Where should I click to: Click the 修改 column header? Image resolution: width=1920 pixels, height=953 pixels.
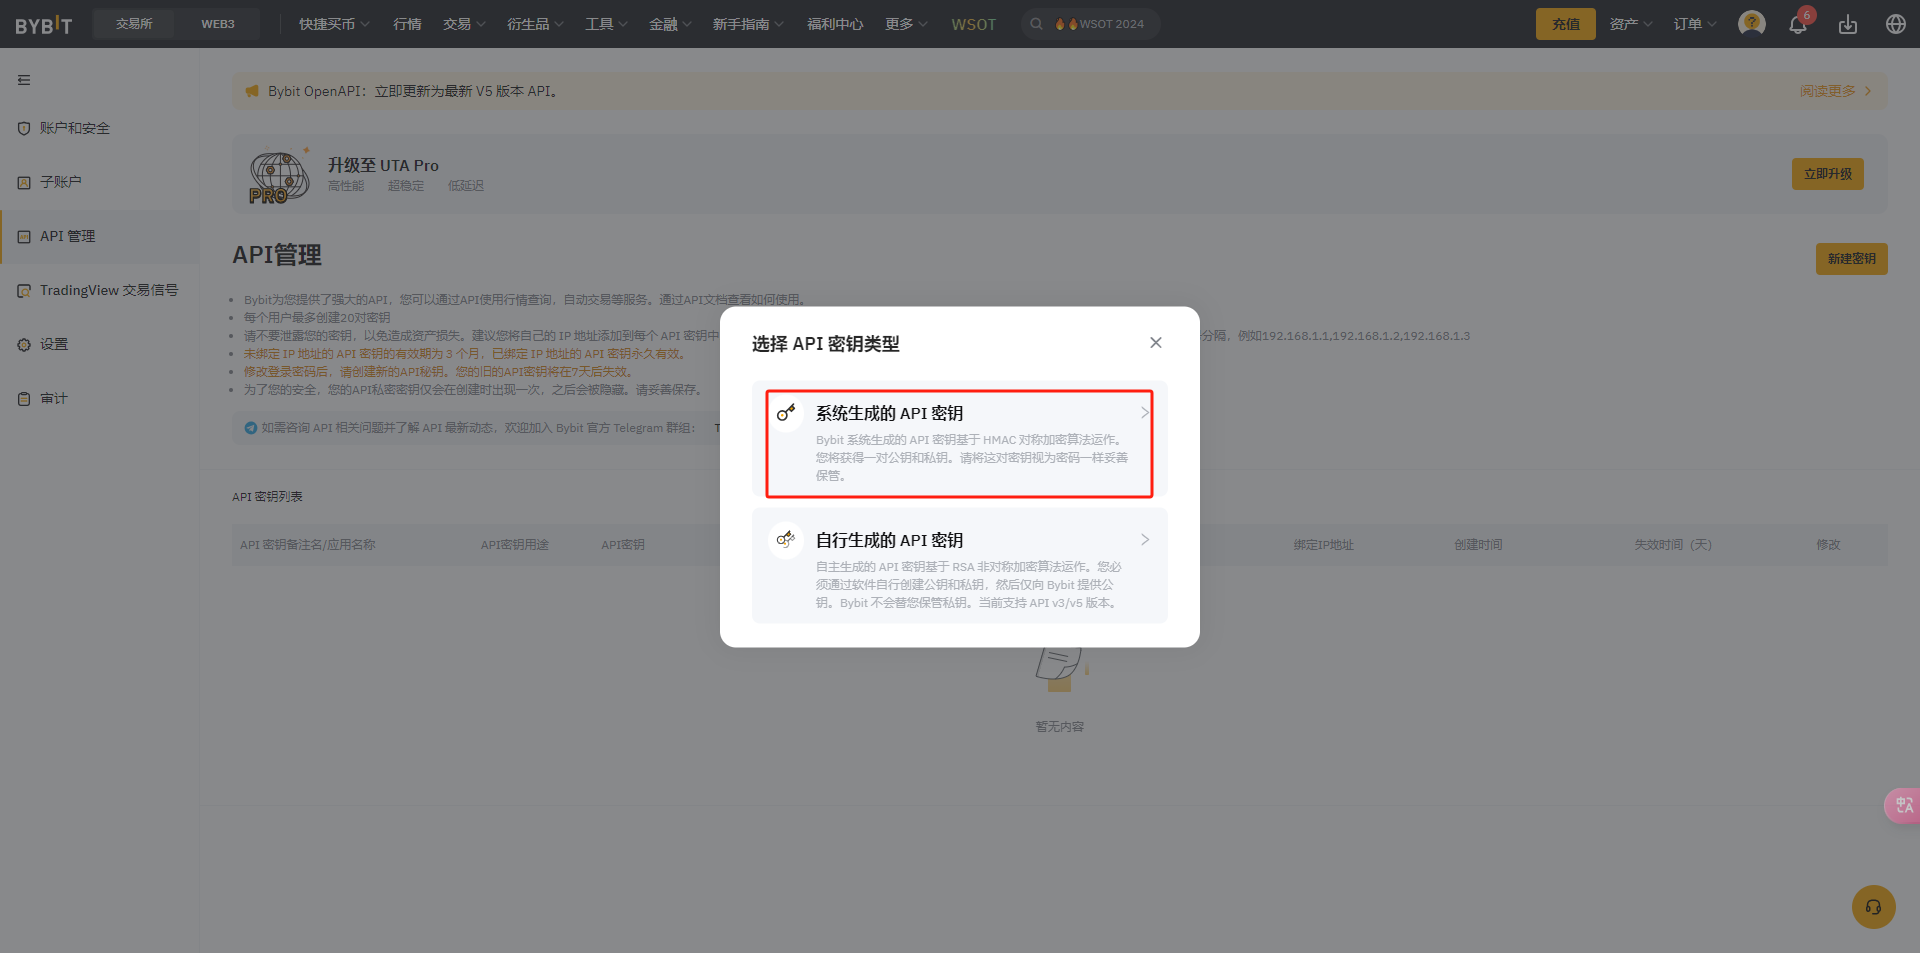pyautogui.click(x=1828, y=545)
